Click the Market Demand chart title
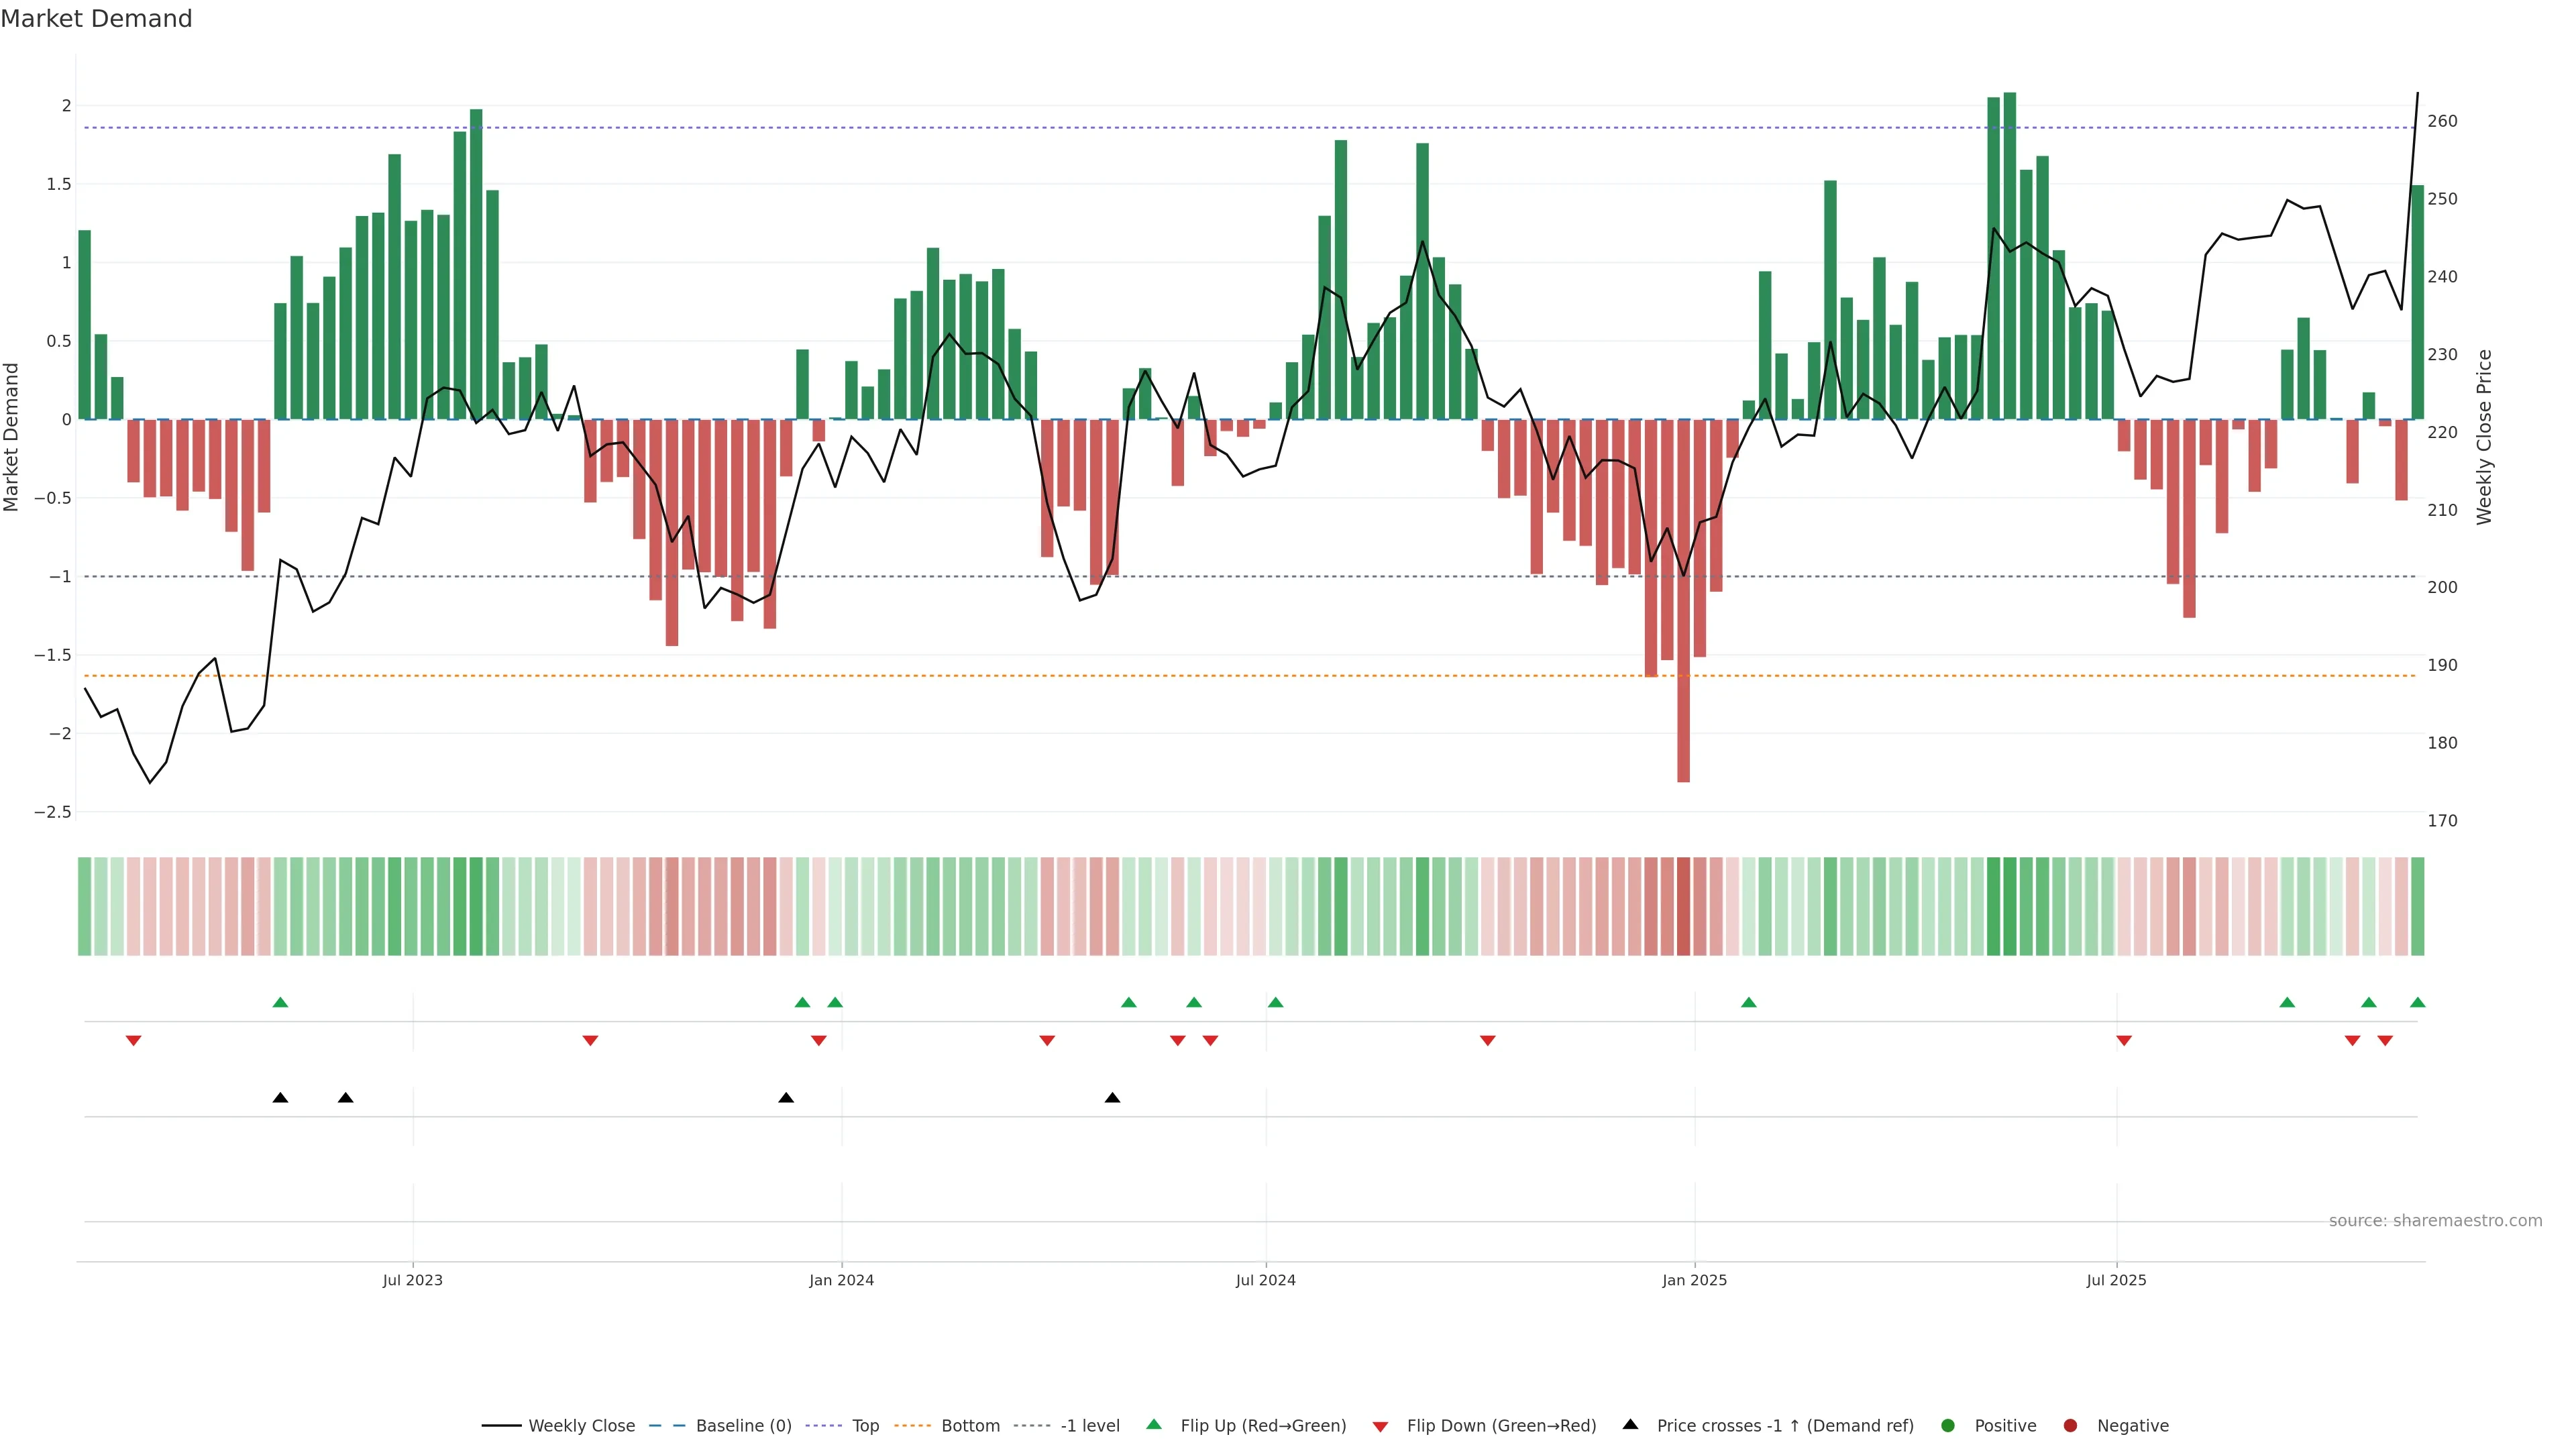 [x=96, y=19]
